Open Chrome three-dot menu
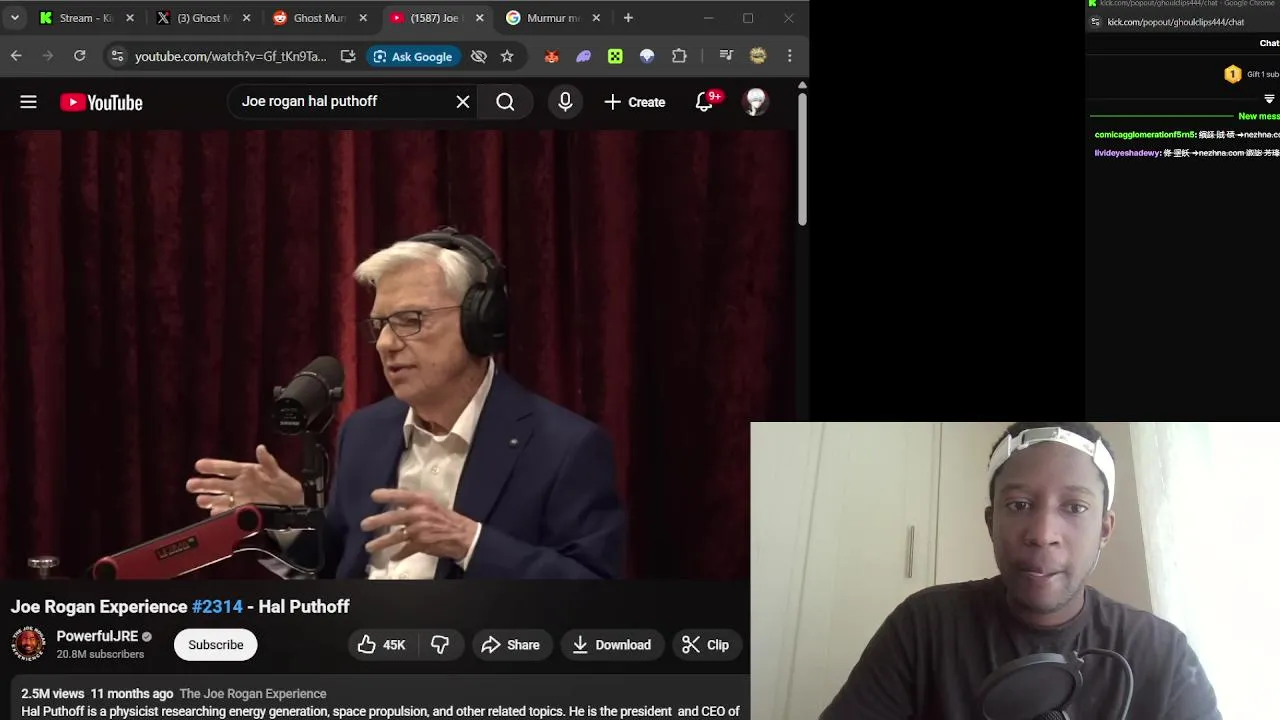The image size is (1280, 720). pos(790,56)
